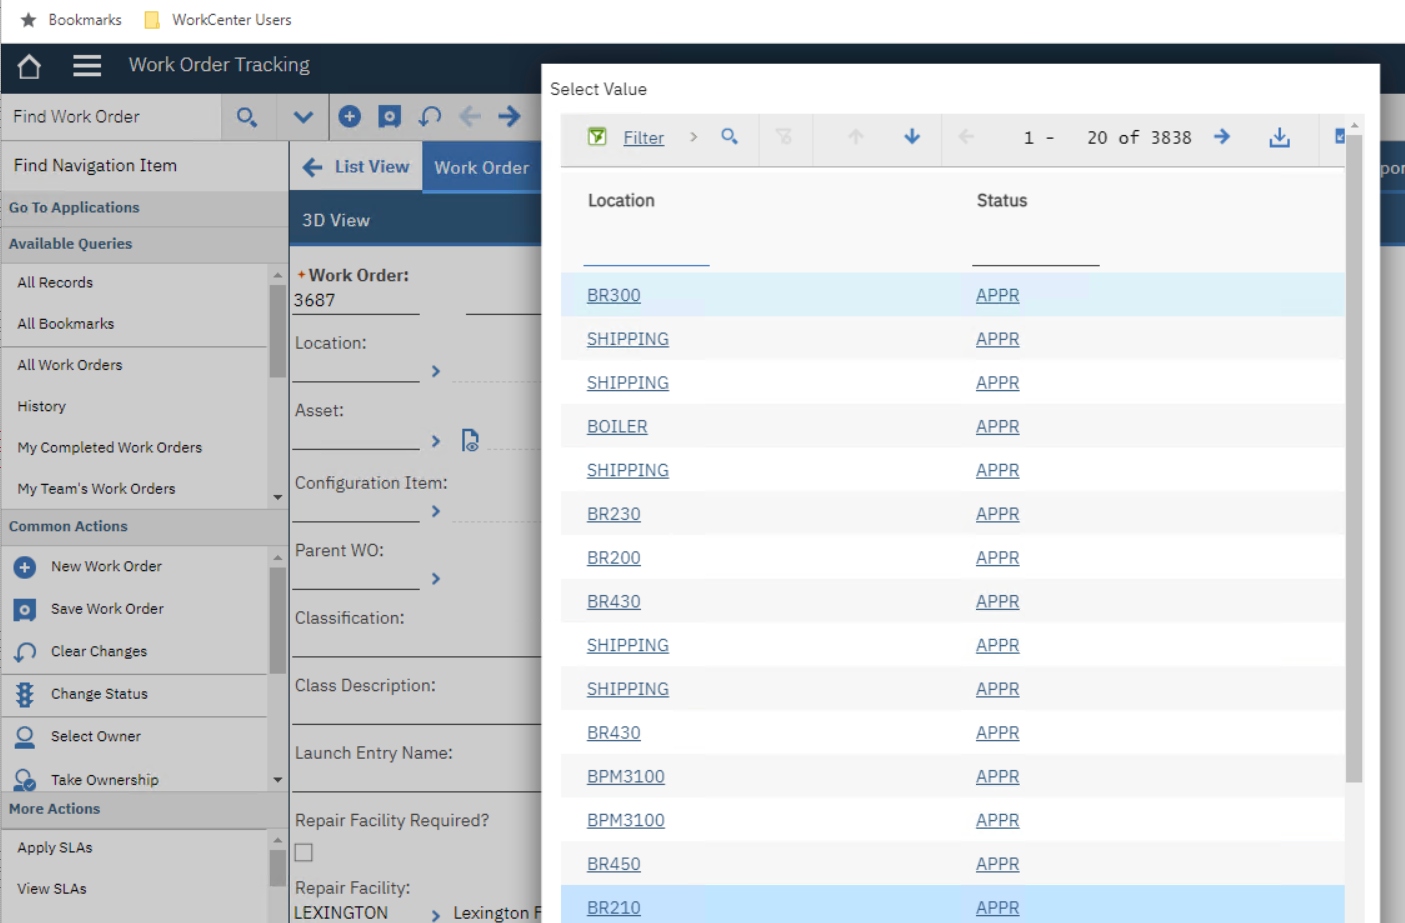Click the Common Actions list scroll down arrow
The height and width of the screenshot is (923, 1405).
tap(278, 780)
